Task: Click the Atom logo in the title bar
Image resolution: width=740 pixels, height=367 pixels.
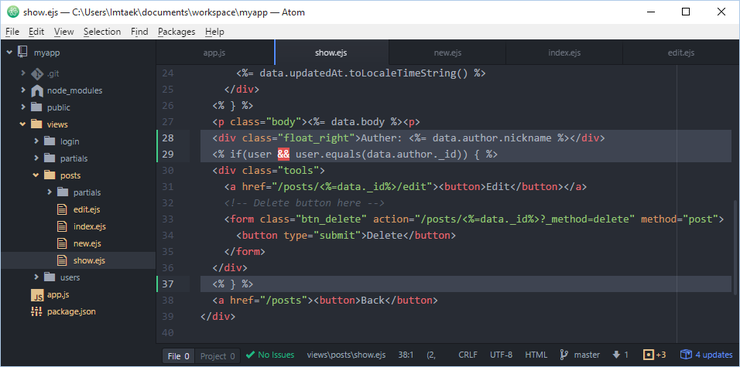Action: pos(13,12)
